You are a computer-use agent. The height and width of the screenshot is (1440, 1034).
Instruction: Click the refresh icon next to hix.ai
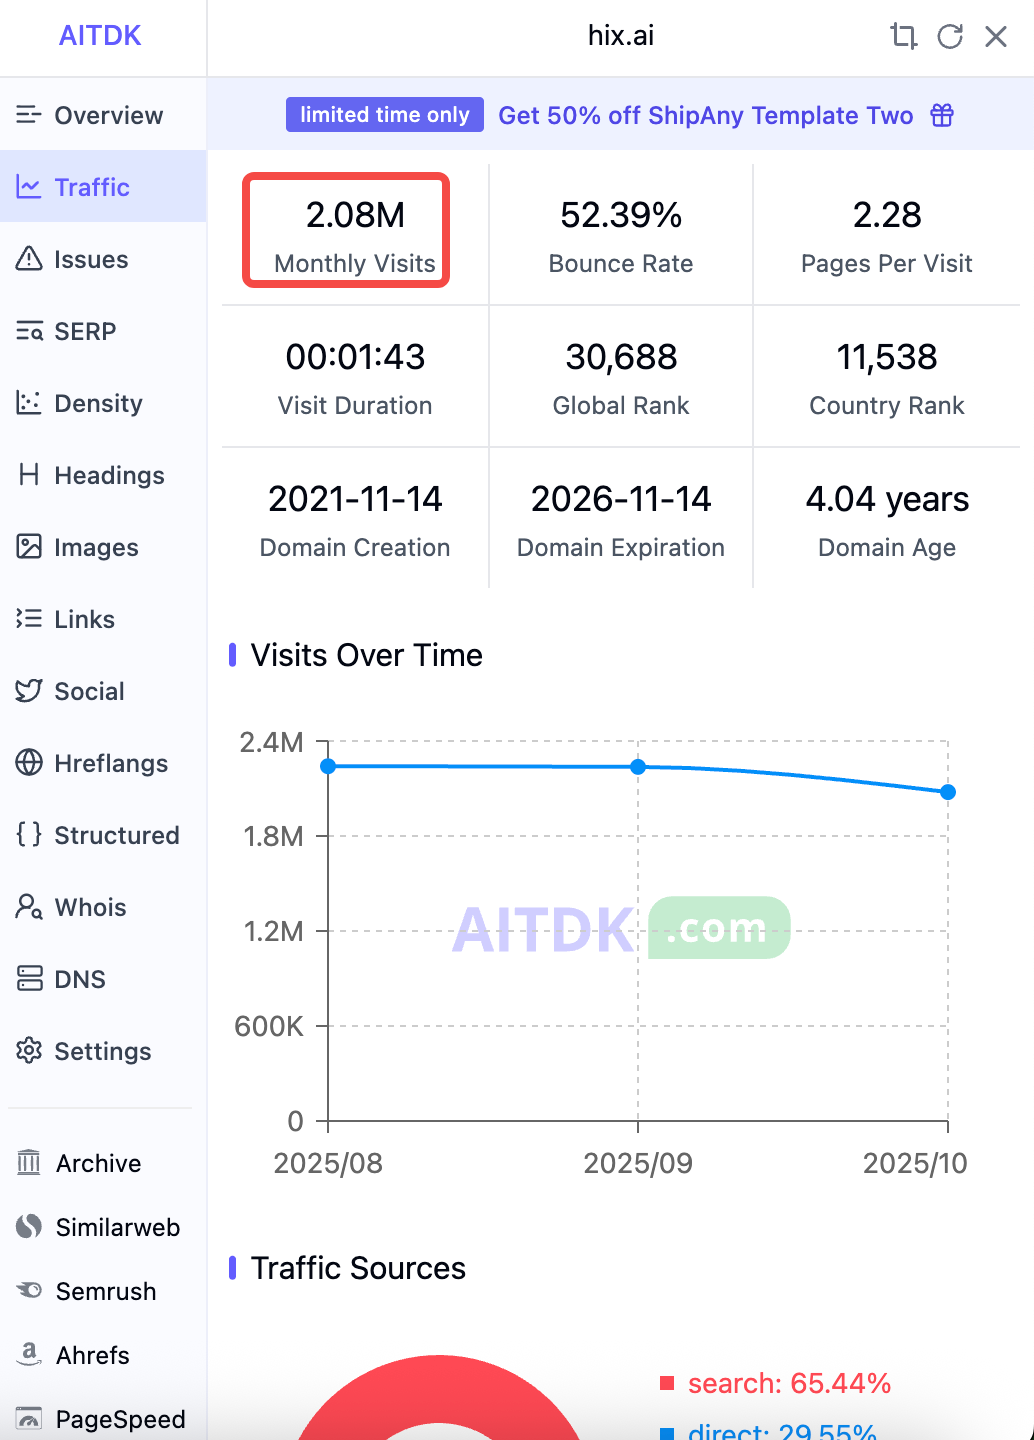click(950, 37)
